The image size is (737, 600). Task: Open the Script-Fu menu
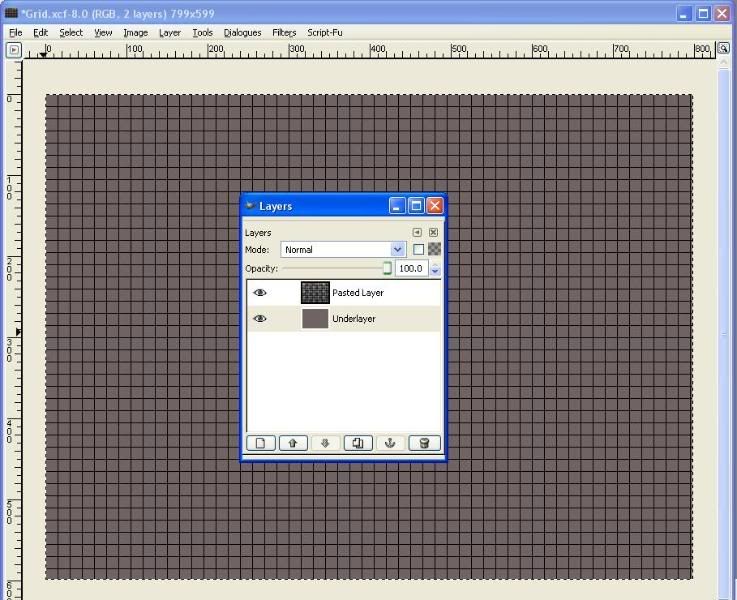pyautogui.click(x=325, y=32)
